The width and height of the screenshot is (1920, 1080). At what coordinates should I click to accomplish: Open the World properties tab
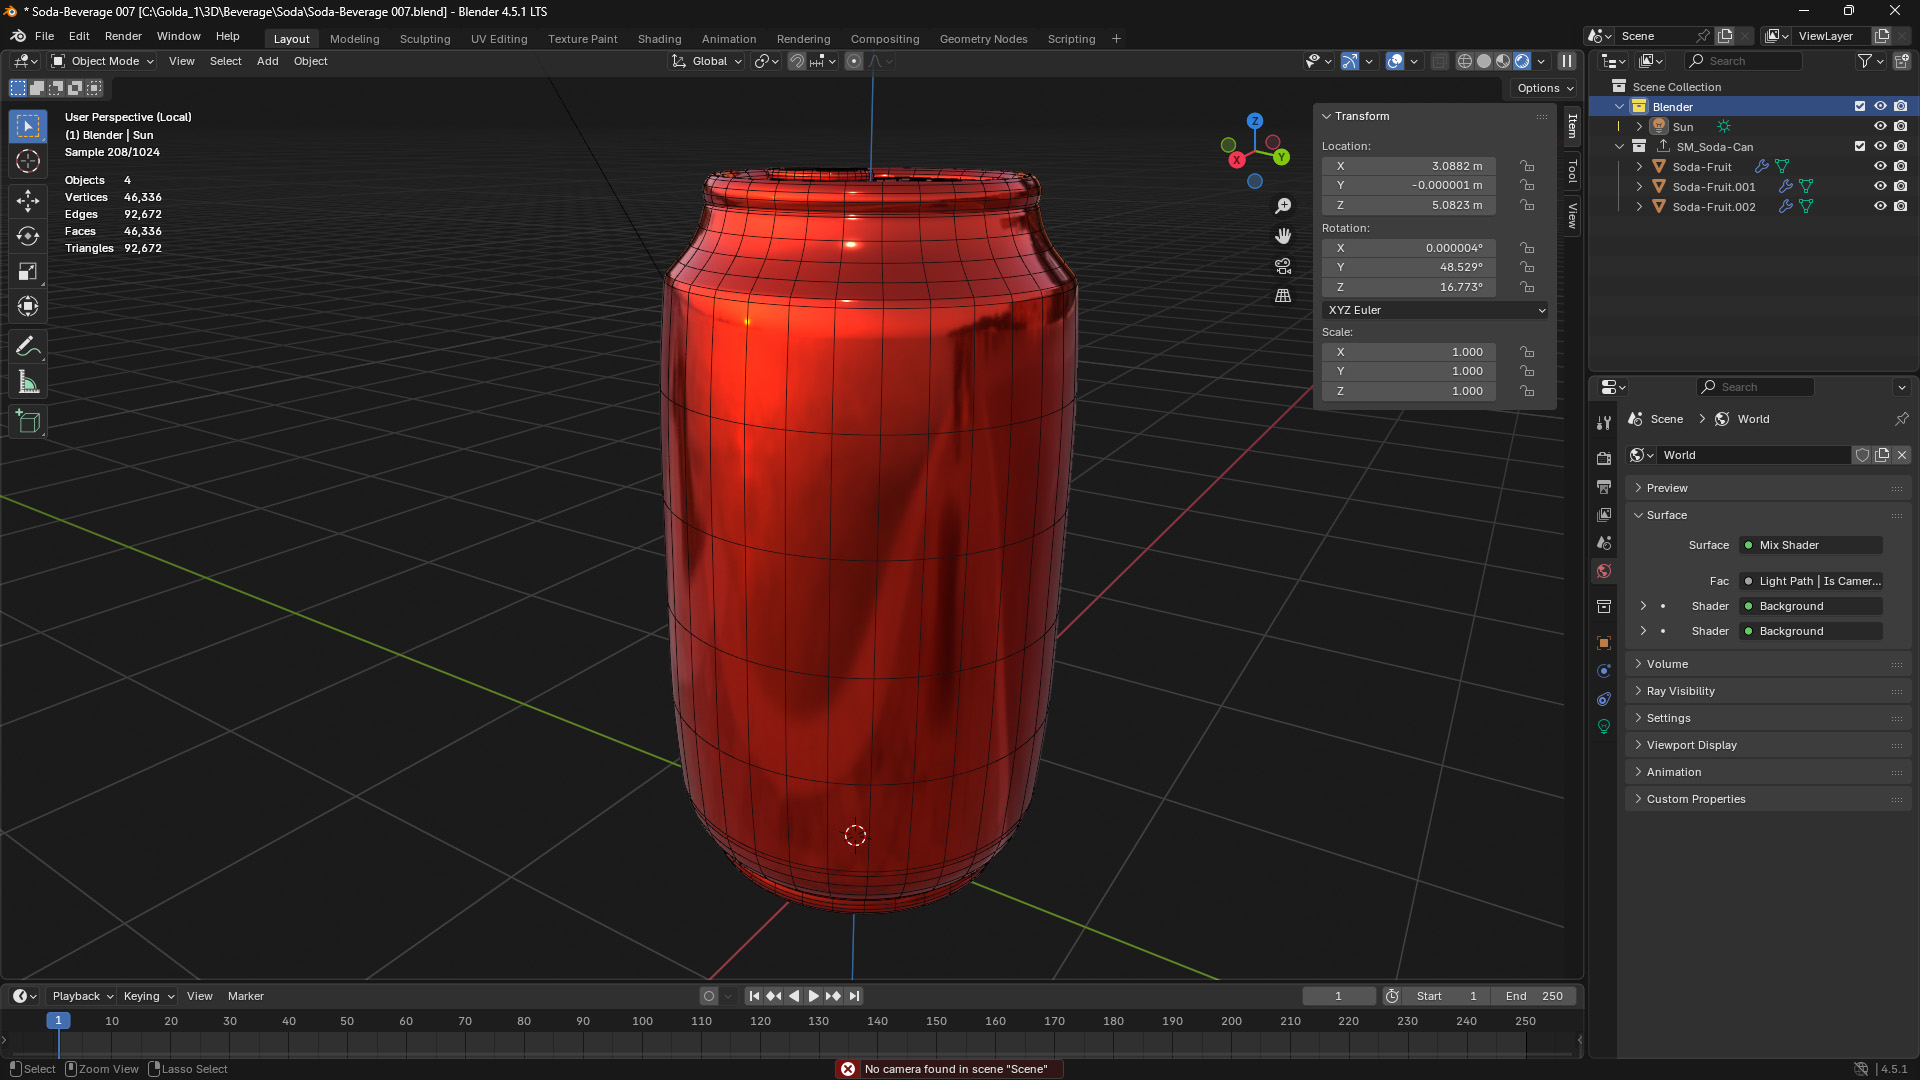1604,570
